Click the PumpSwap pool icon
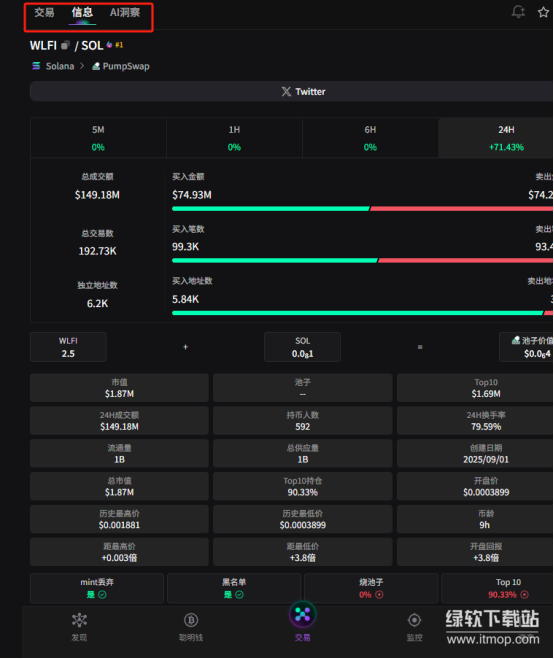 tap(96, 66)
